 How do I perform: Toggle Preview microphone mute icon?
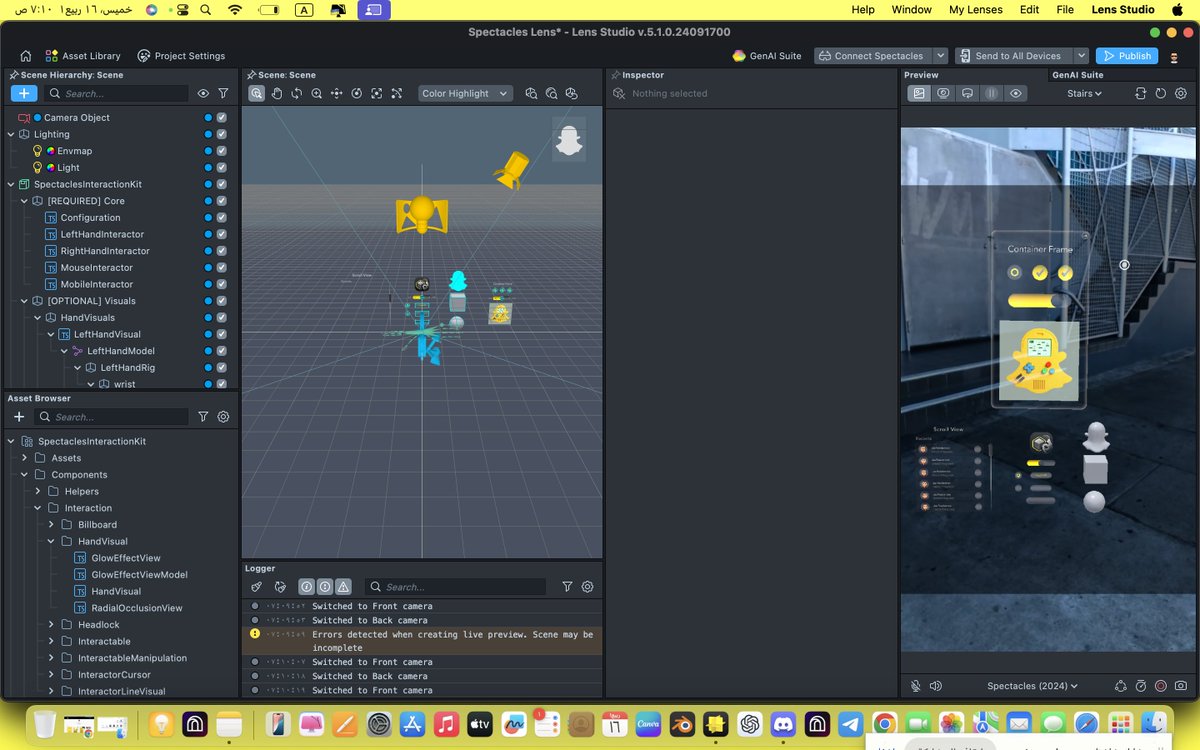(916, 686)
